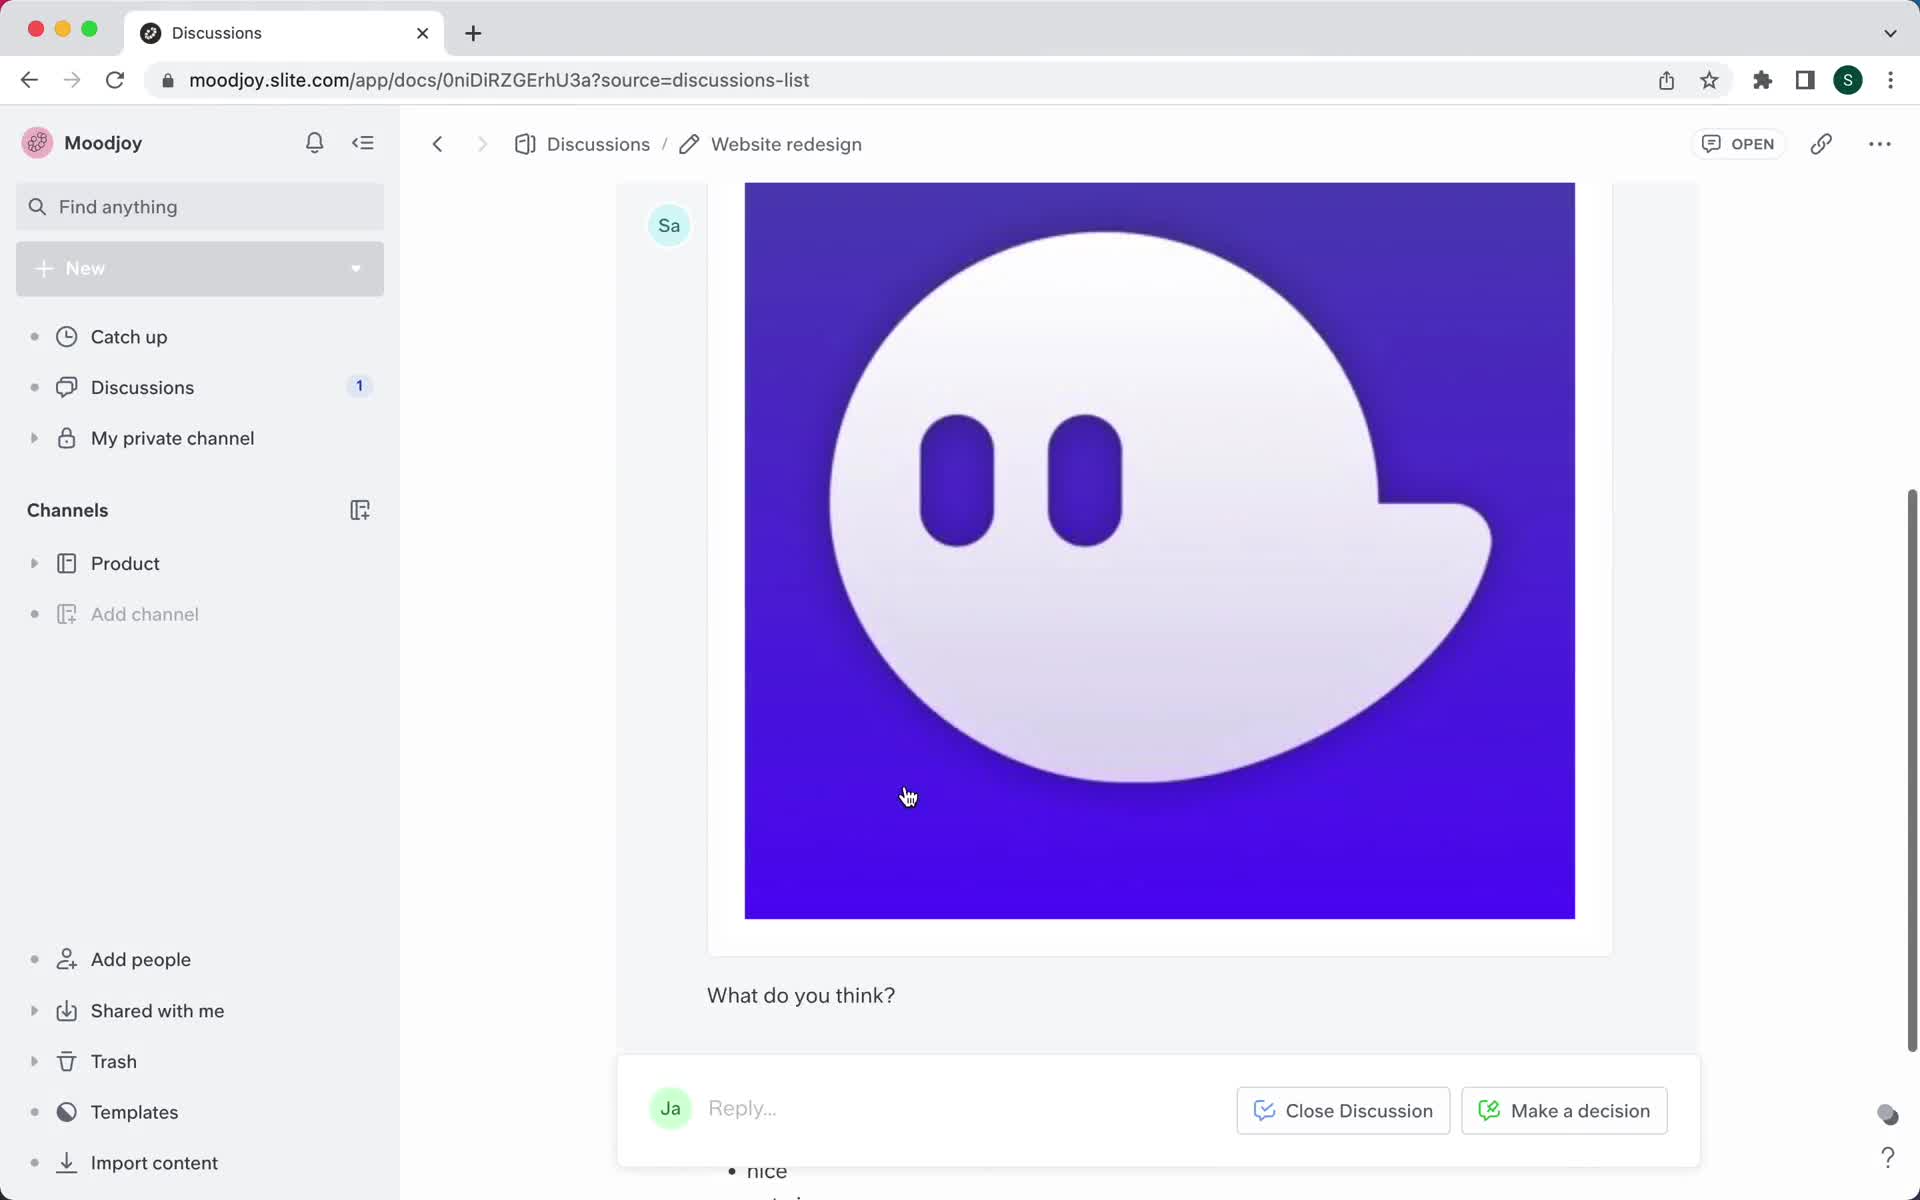Click the Ja reply avatar
The height and width of the screenshot is (1200, 1920).
point(670,1108)
